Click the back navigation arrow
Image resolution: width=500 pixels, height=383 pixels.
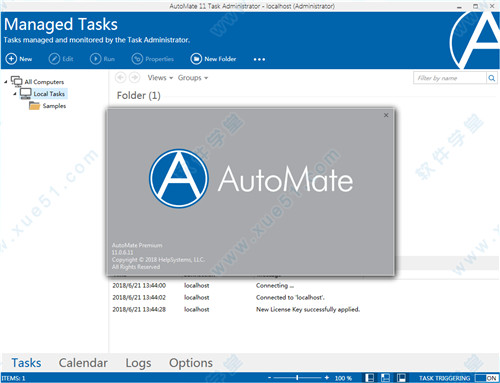pos(120,78)
